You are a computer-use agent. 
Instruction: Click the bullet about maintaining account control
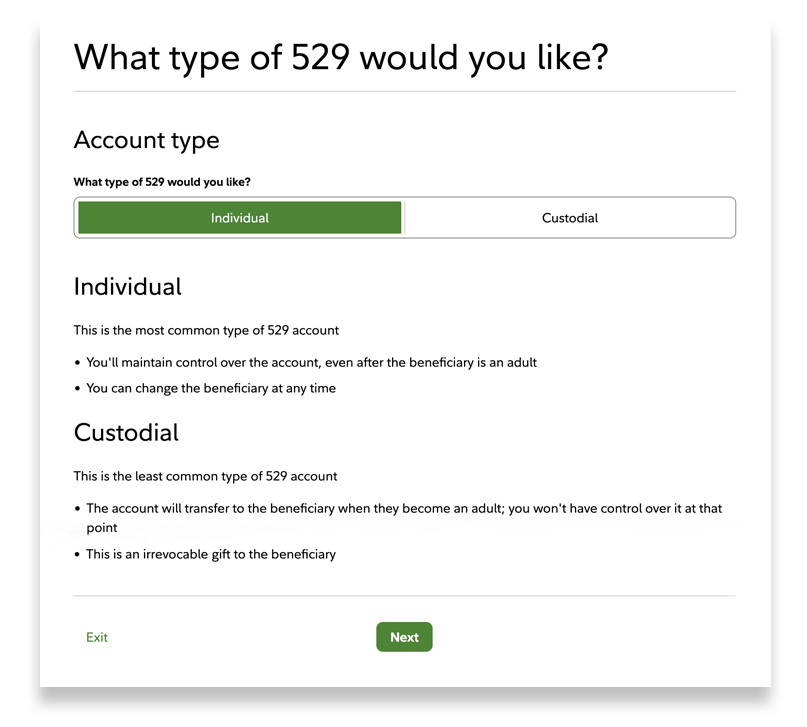point(310,362)
